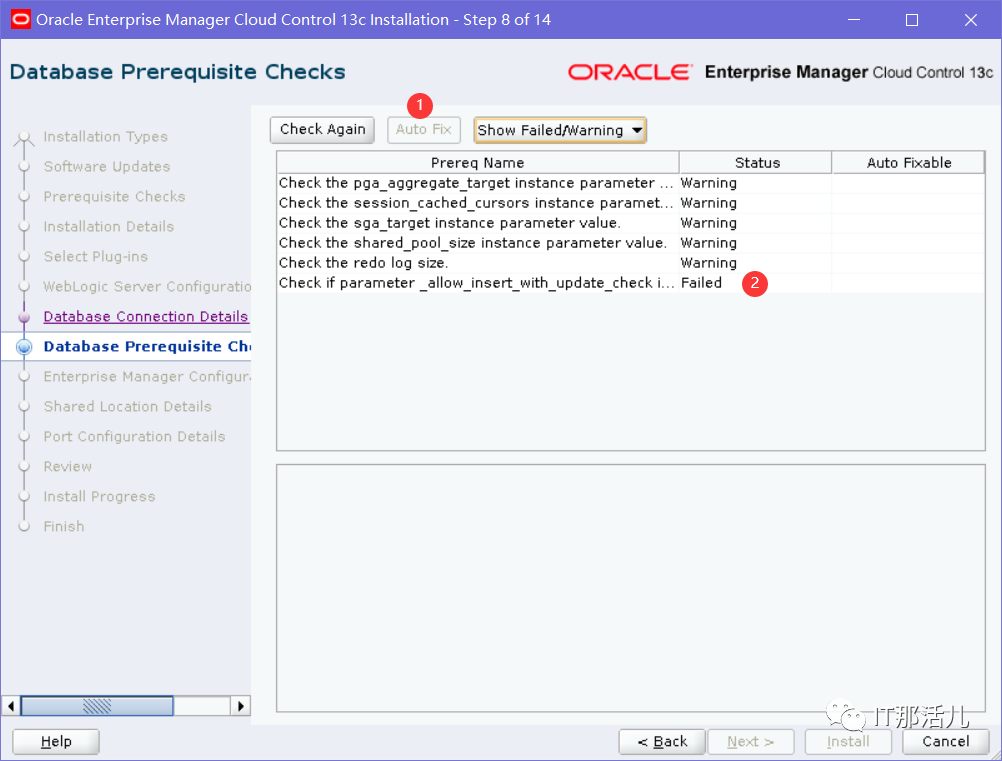
Task: Select the shared_pool_size parameter row
Action: click(631, 243)
